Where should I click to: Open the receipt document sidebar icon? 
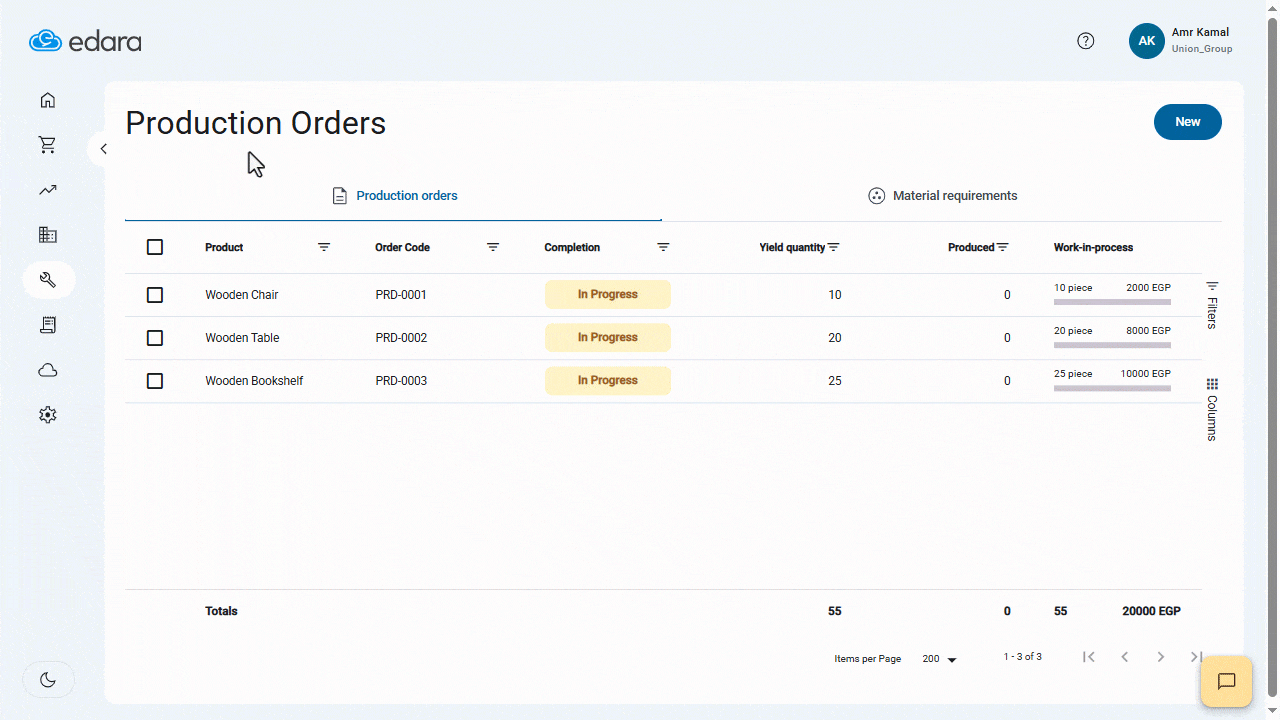pos(47,325)
